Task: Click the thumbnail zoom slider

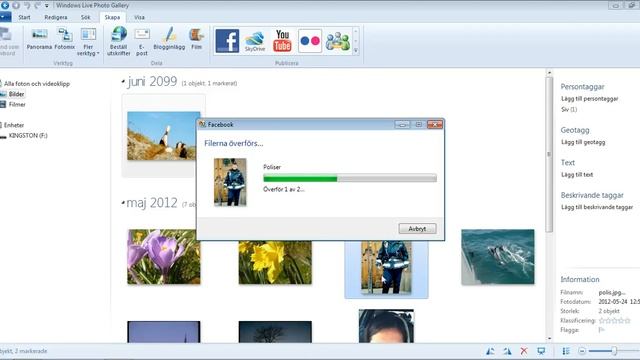Action: tap(613, 351)
